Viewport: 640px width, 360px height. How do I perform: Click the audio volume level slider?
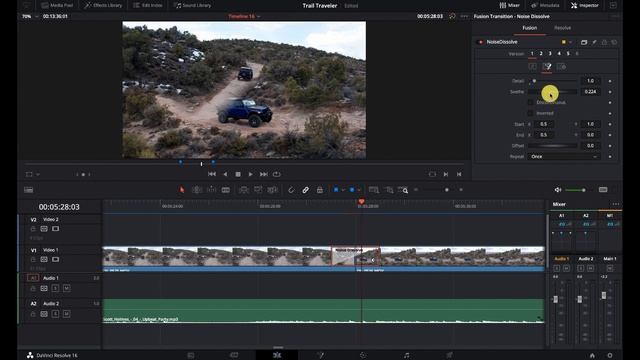tap(576, 190)
